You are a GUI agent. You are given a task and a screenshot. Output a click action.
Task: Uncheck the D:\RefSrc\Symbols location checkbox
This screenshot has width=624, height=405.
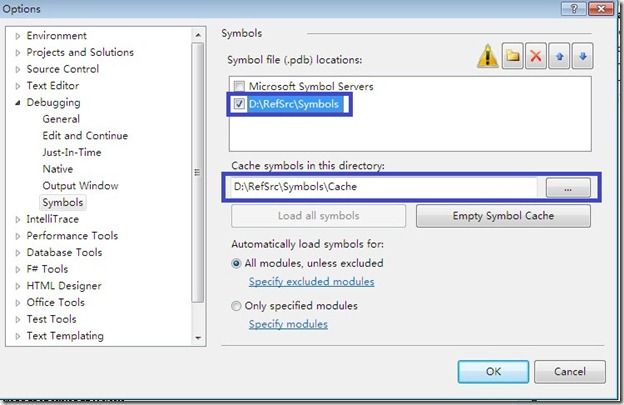tap(239, 104)
